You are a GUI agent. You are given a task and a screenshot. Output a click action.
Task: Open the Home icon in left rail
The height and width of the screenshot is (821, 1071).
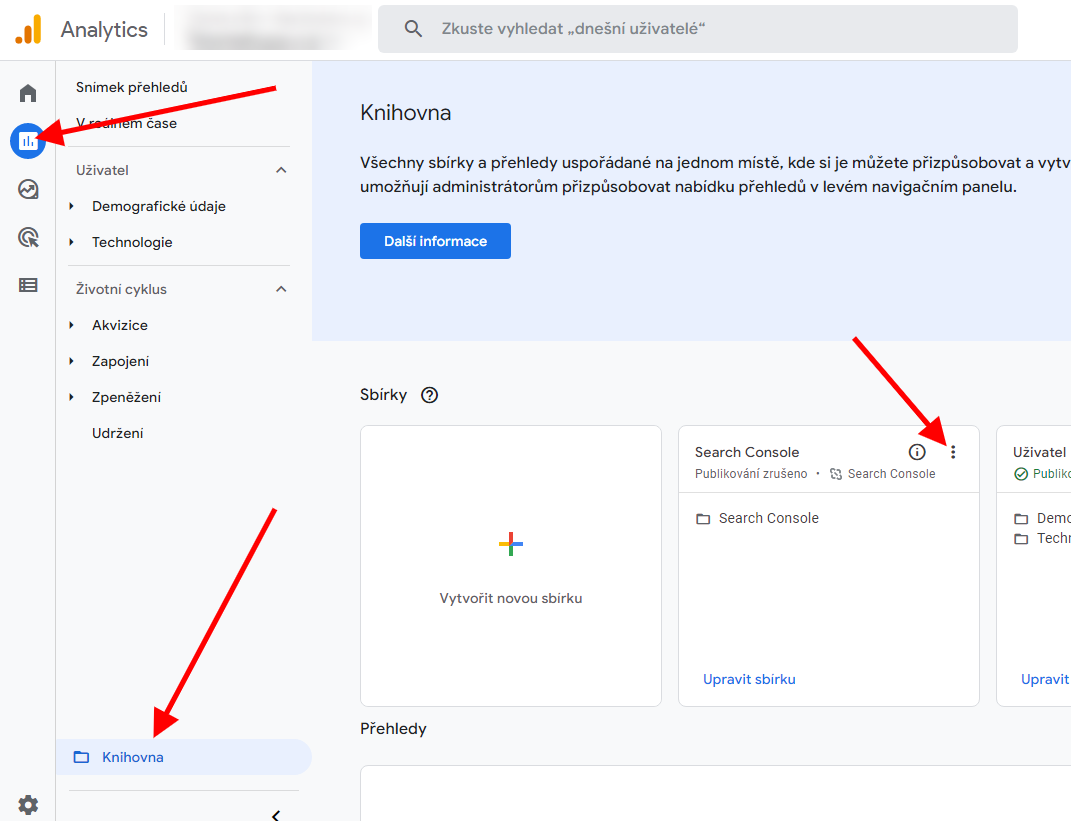[28, 94]
